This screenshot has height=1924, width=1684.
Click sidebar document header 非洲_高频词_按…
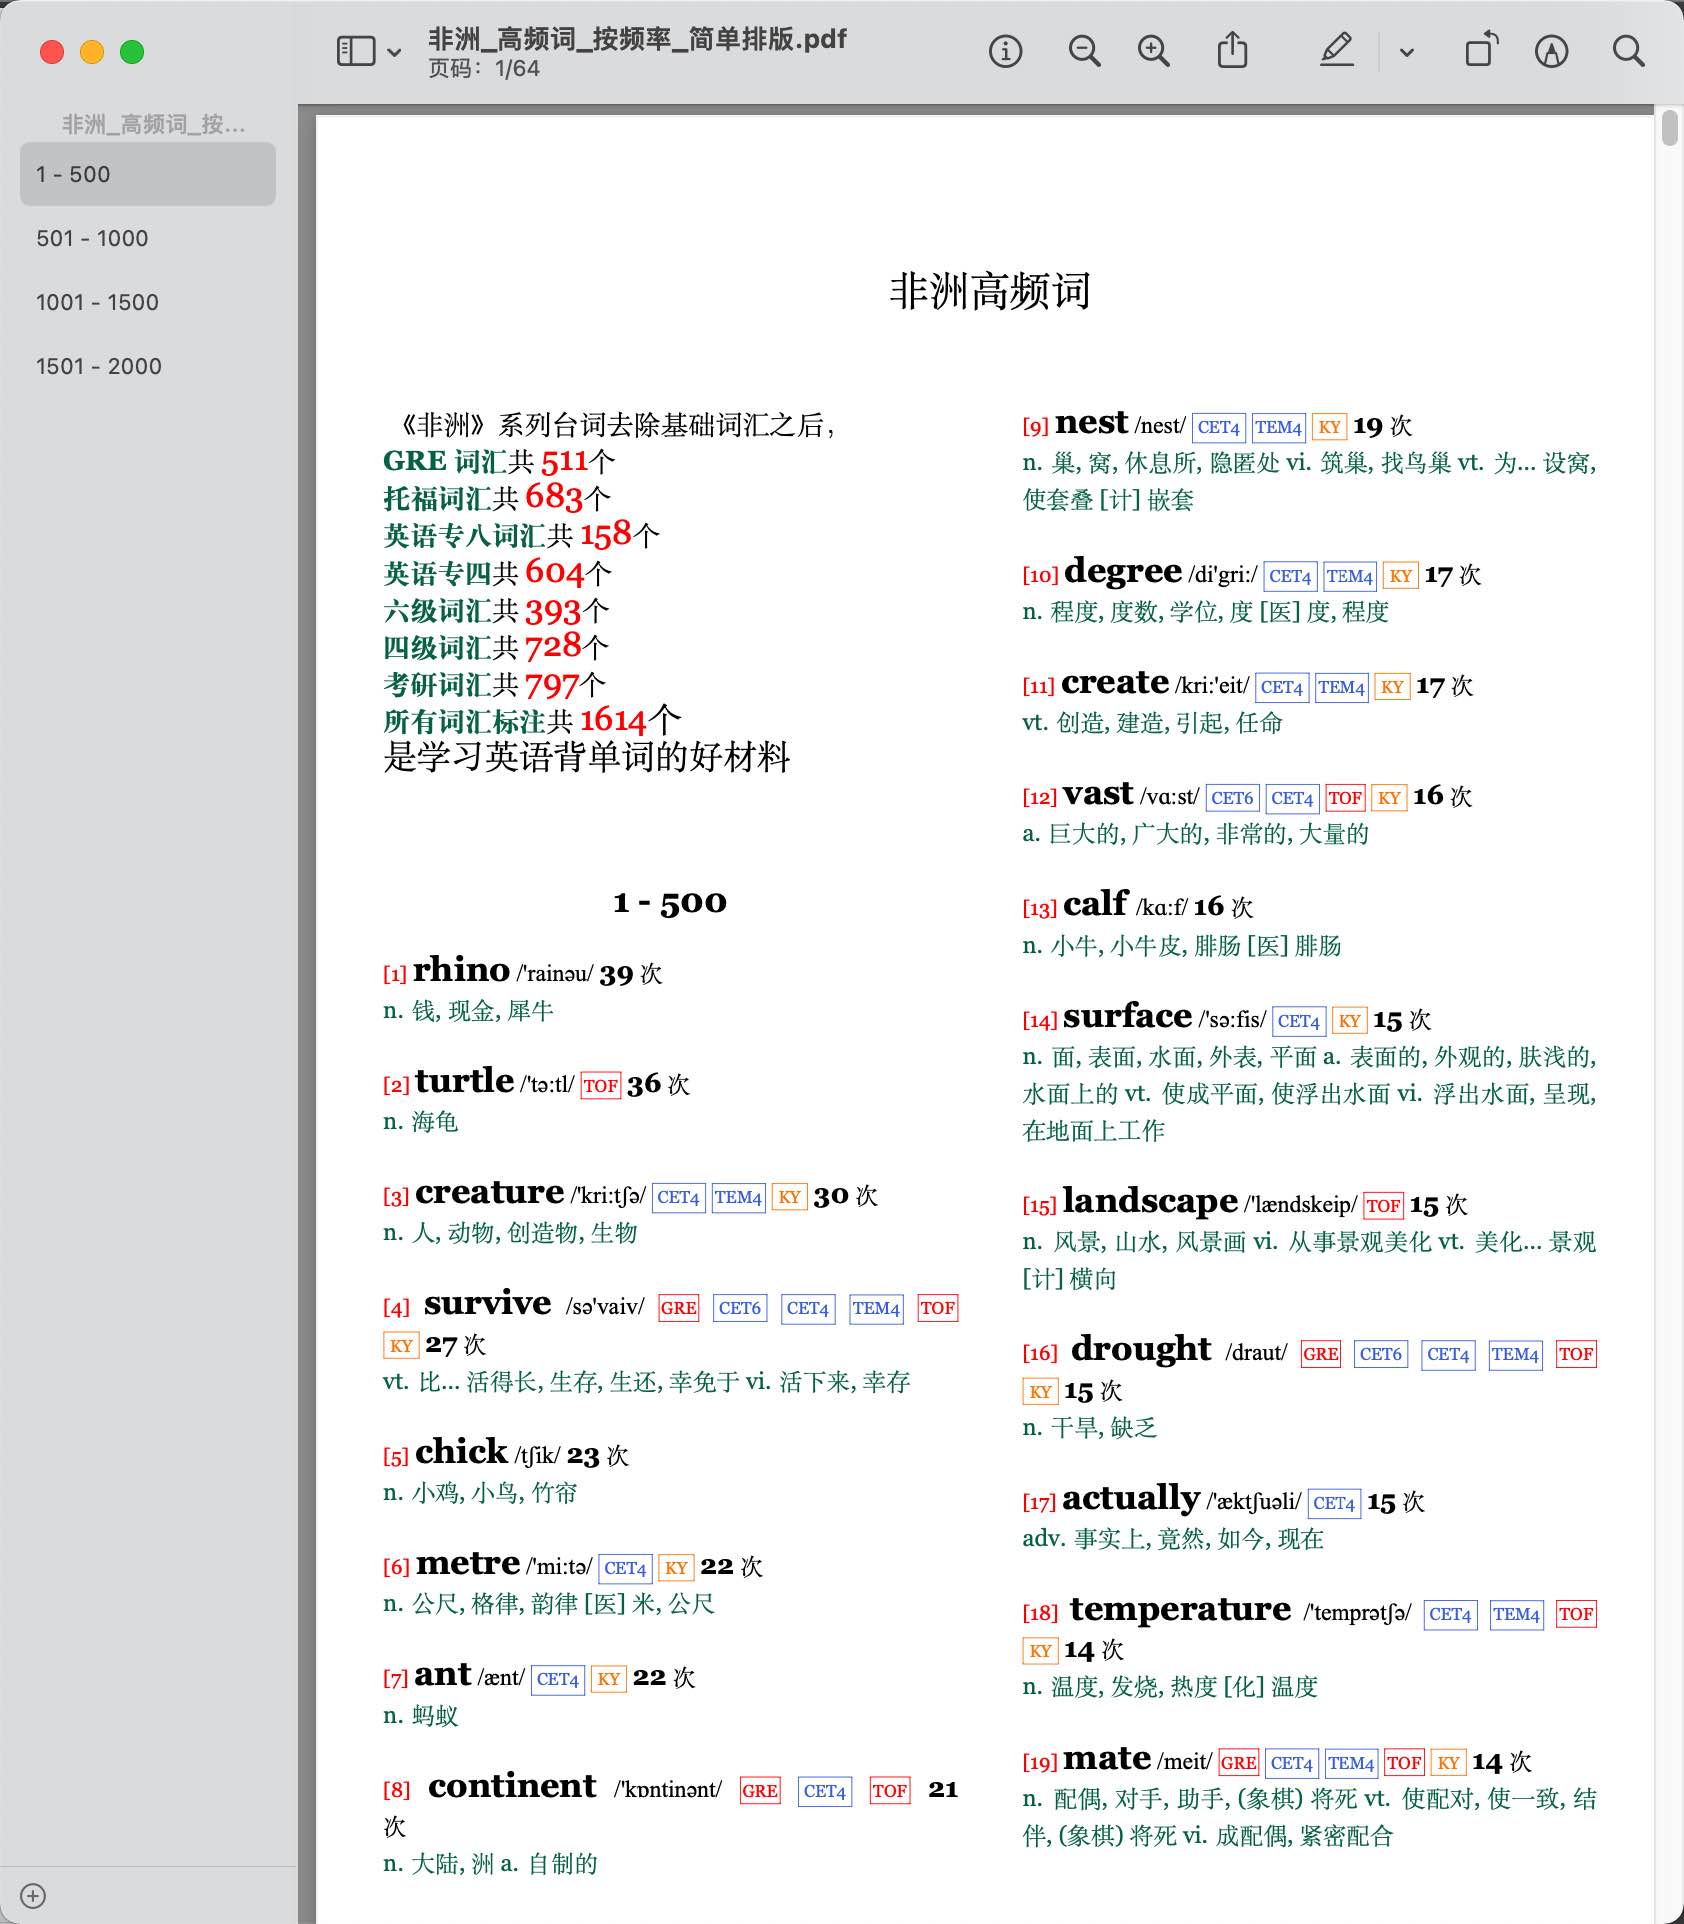[153, 124]
